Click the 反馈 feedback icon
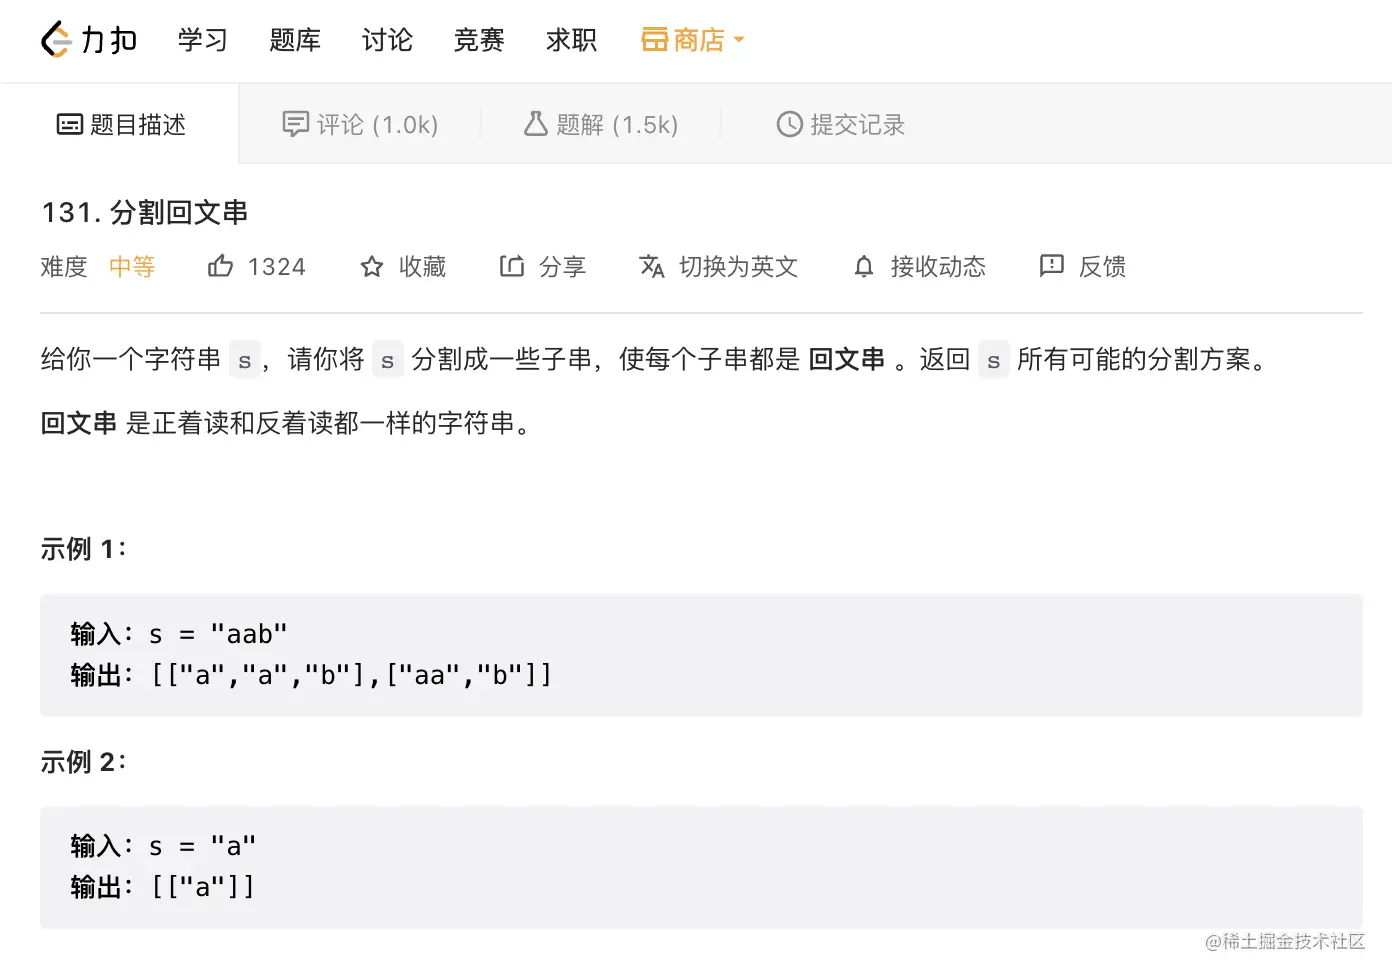1392x978 pixels. (x=1052, y=266)
